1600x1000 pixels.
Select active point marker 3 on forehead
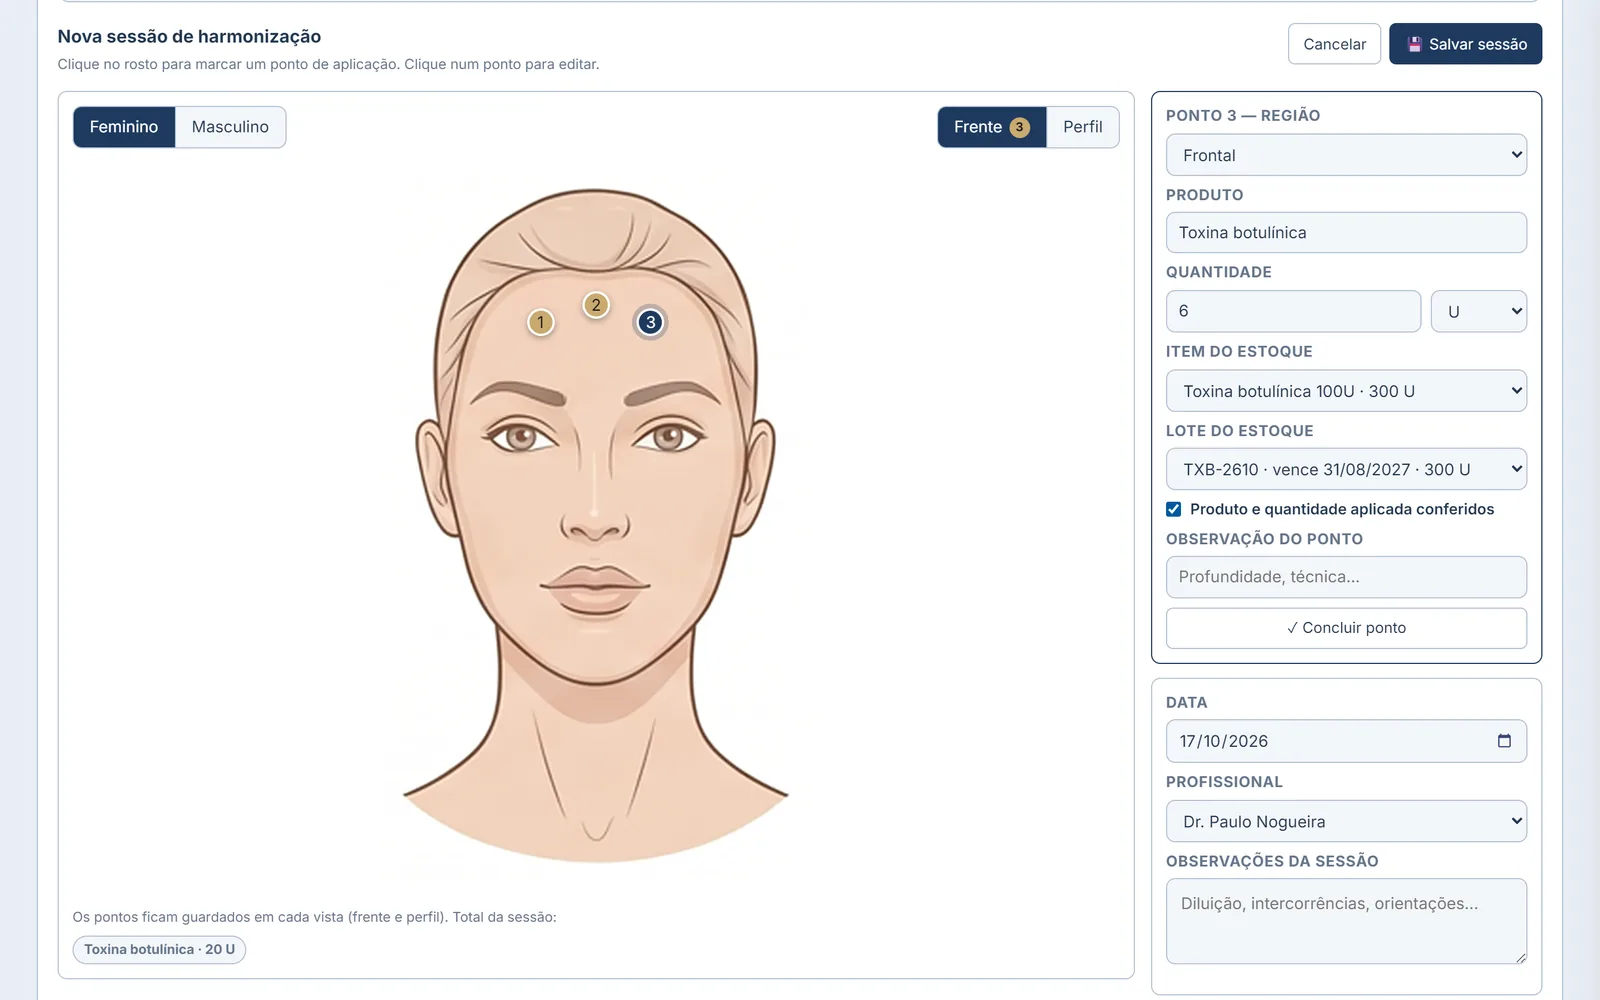[x=651, y=322]
